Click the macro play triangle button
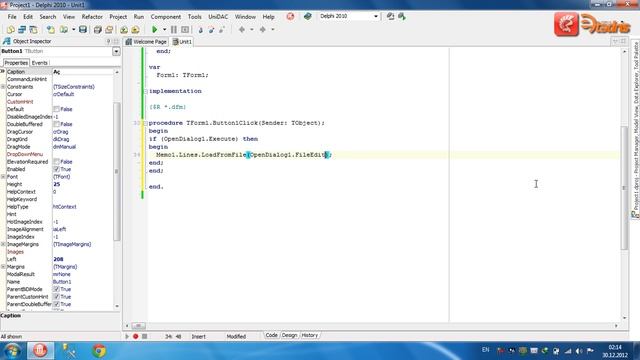 tap(127, 336)
